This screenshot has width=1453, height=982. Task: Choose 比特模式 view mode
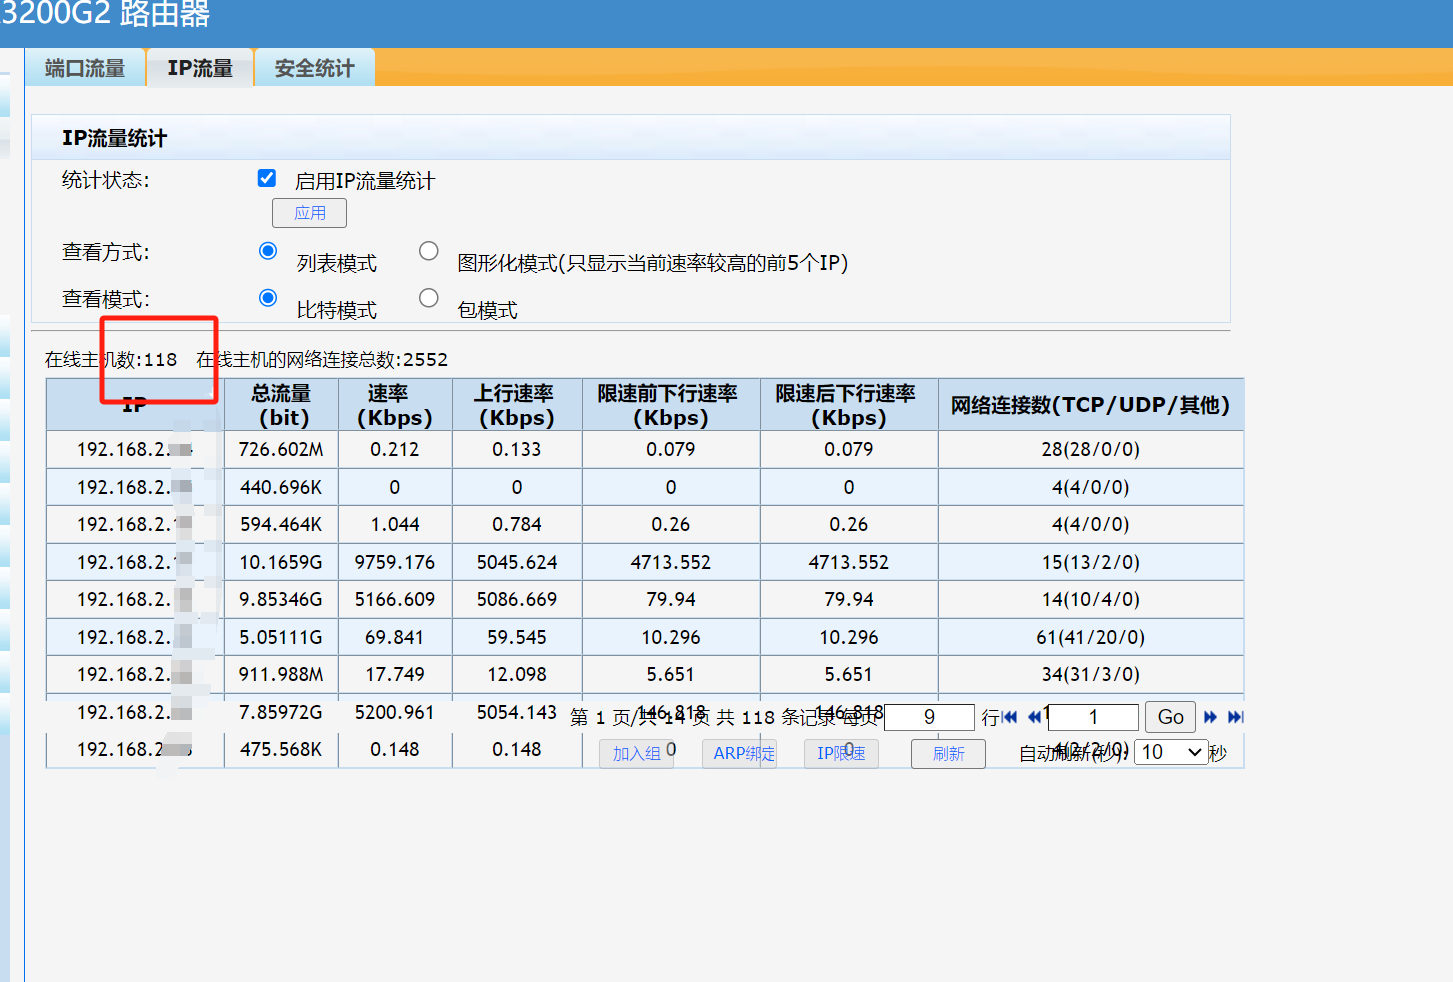(268, 298)
